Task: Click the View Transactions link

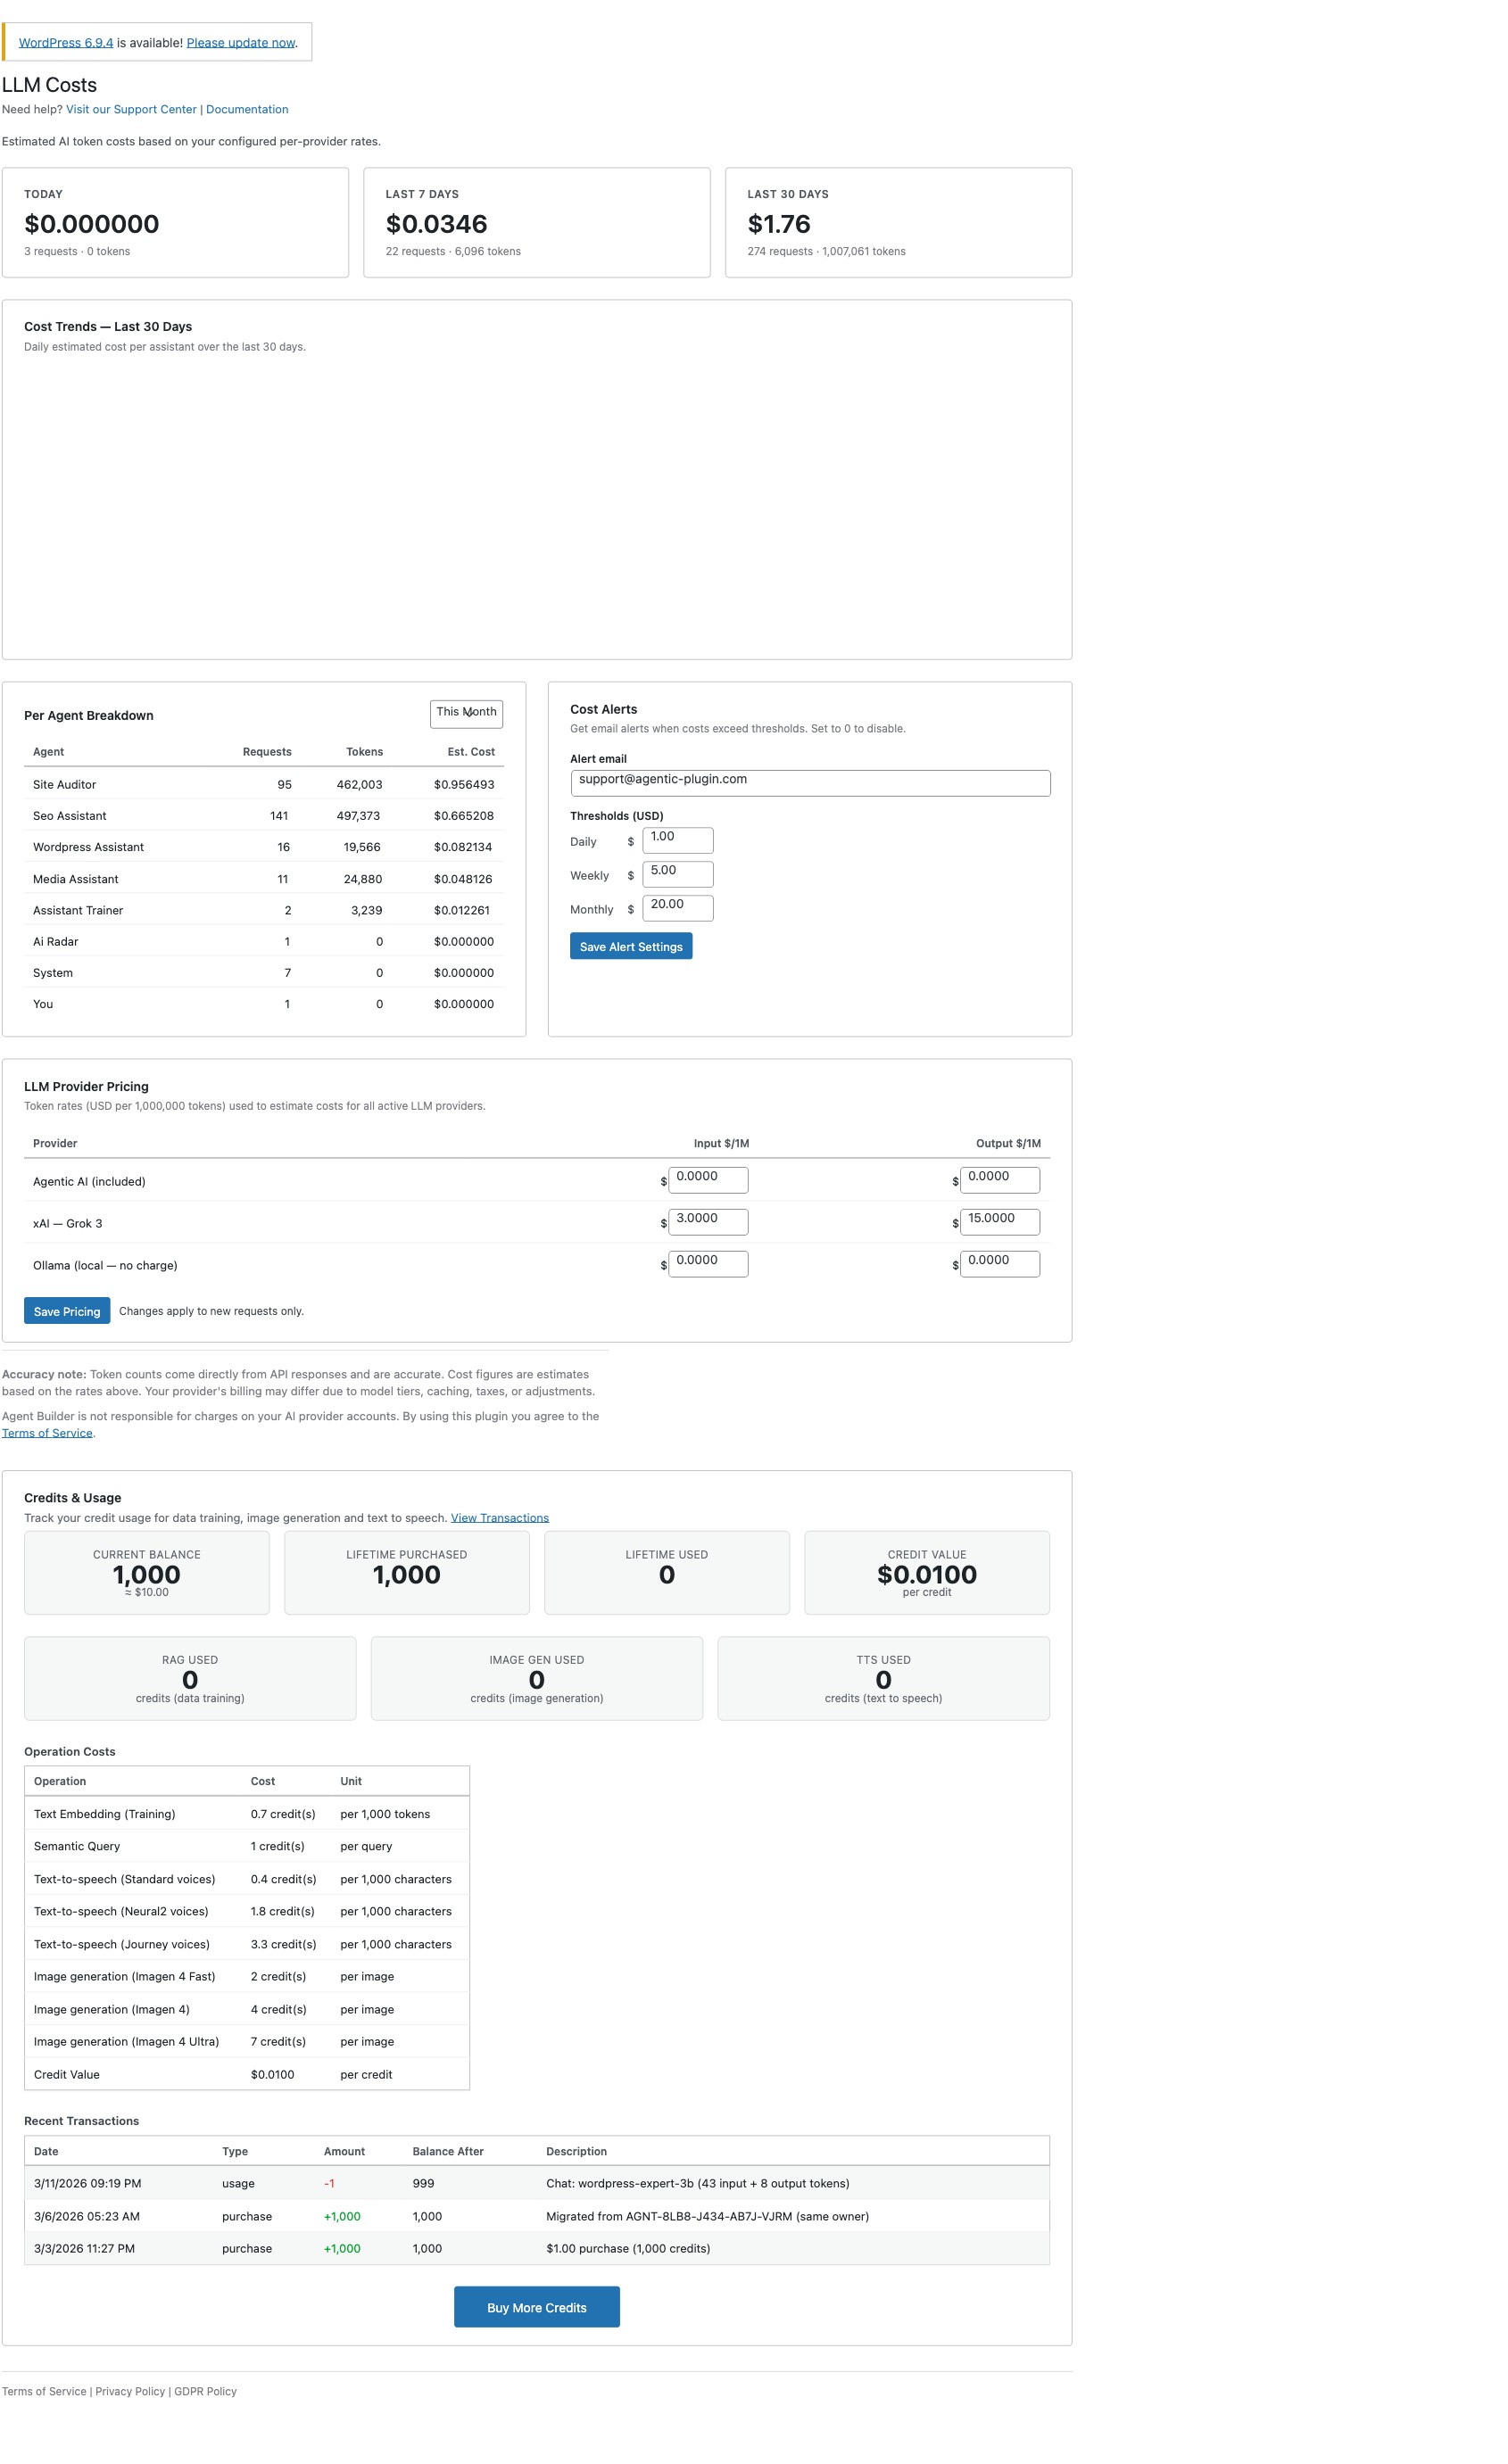Action: tap(499, 1517)
